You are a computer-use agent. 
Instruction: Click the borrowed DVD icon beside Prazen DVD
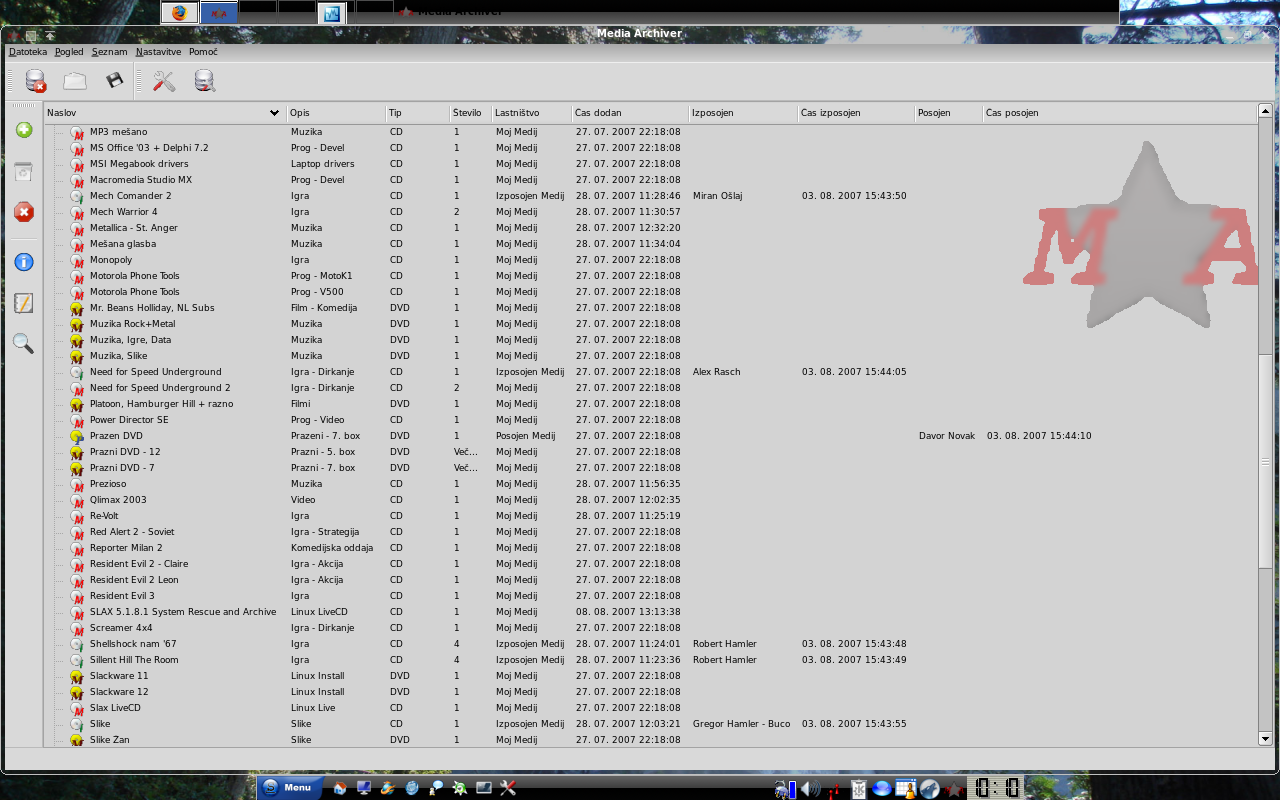77,436
